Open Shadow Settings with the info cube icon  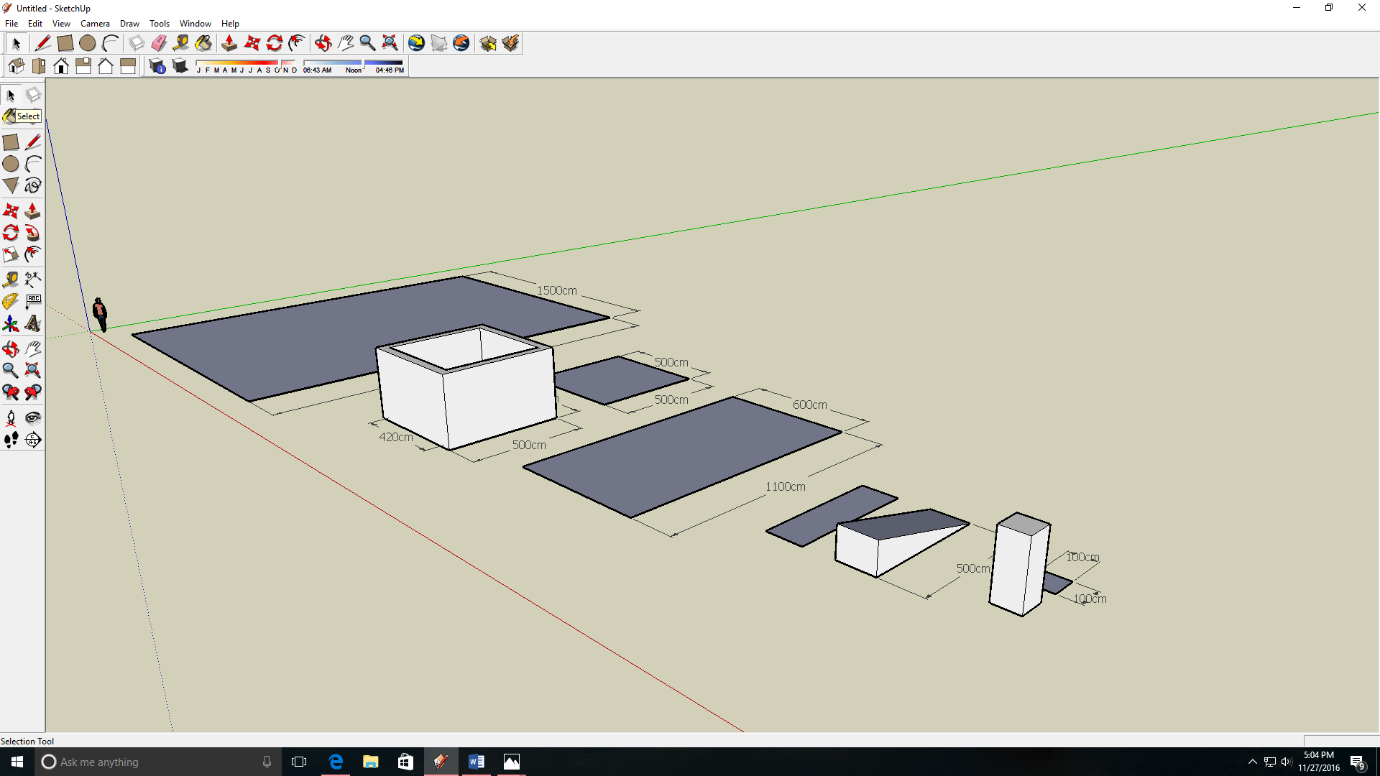click(x=157, y=66)
